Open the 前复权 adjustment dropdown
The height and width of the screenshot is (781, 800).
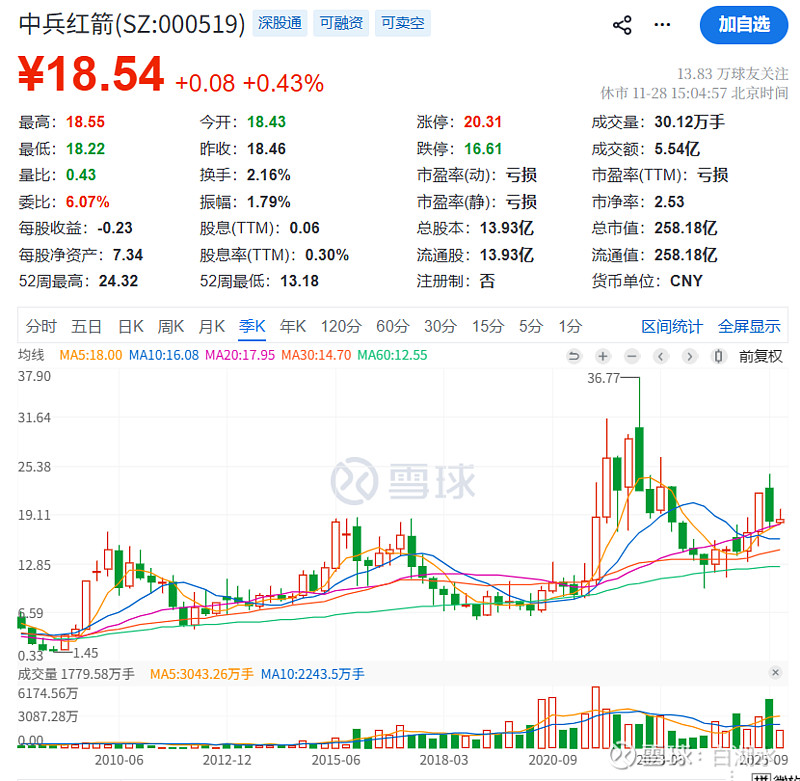[760, 356]
